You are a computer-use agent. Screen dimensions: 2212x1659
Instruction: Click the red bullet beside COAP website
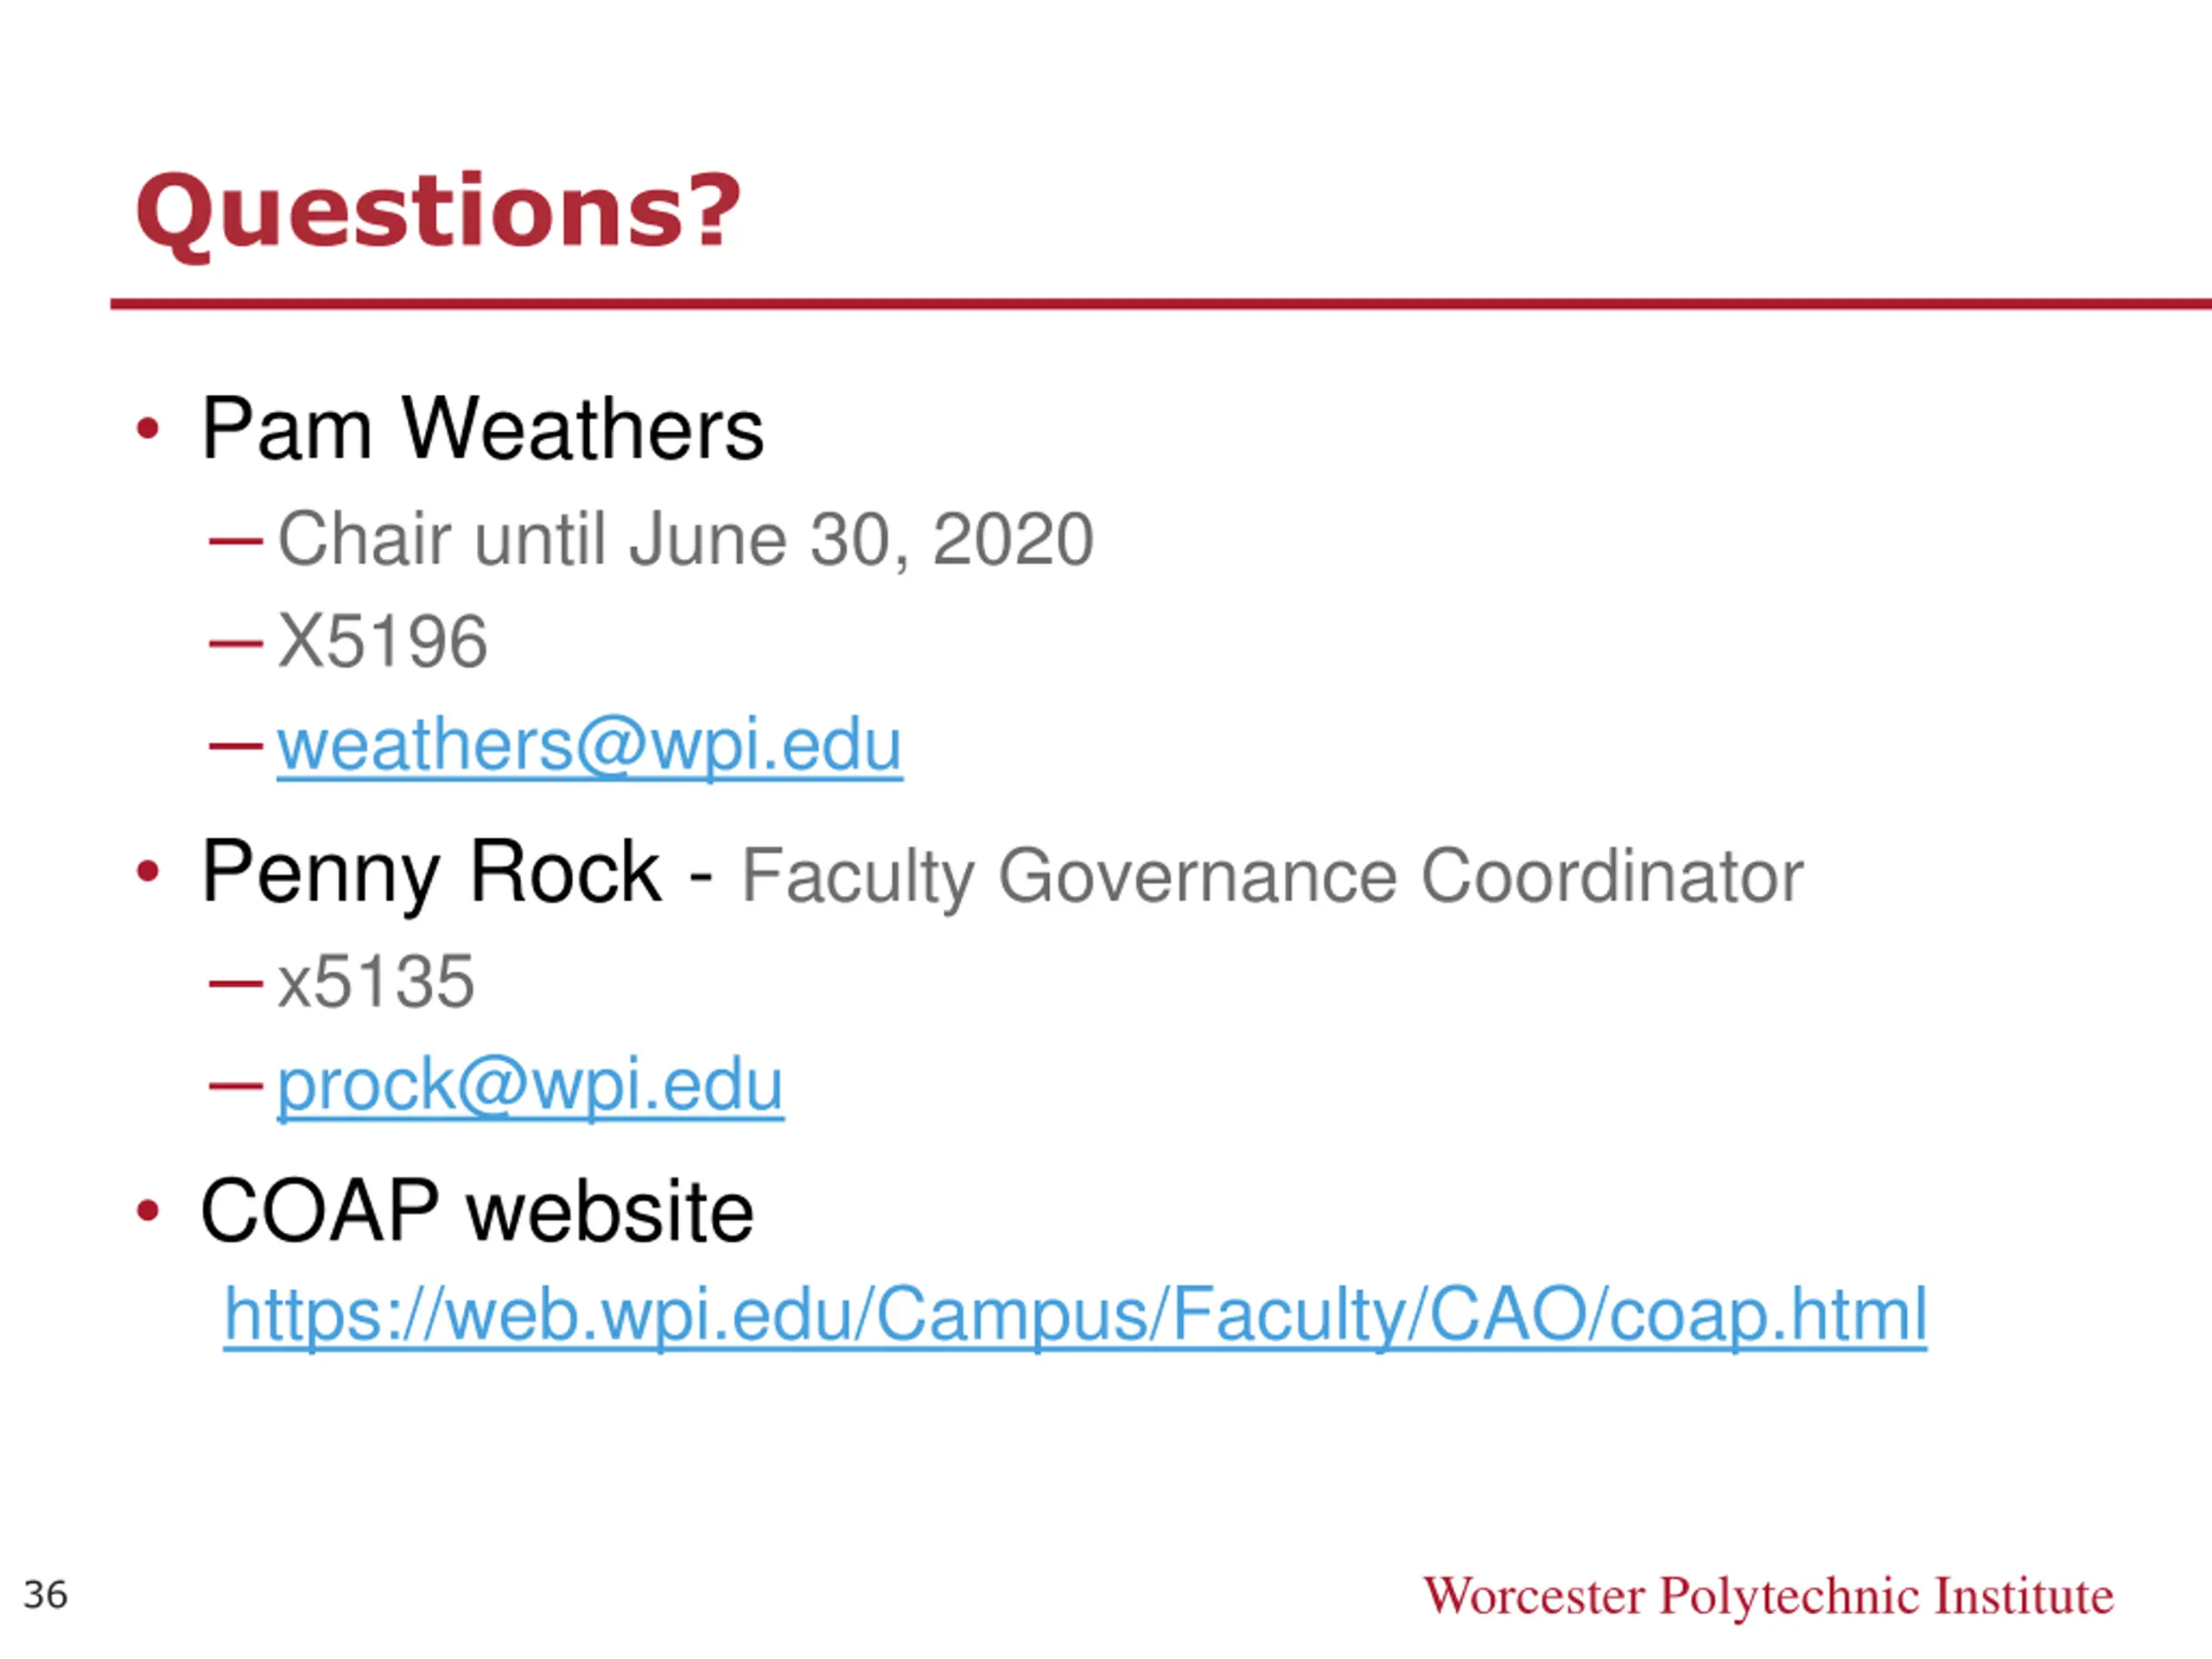point(148,1211)
